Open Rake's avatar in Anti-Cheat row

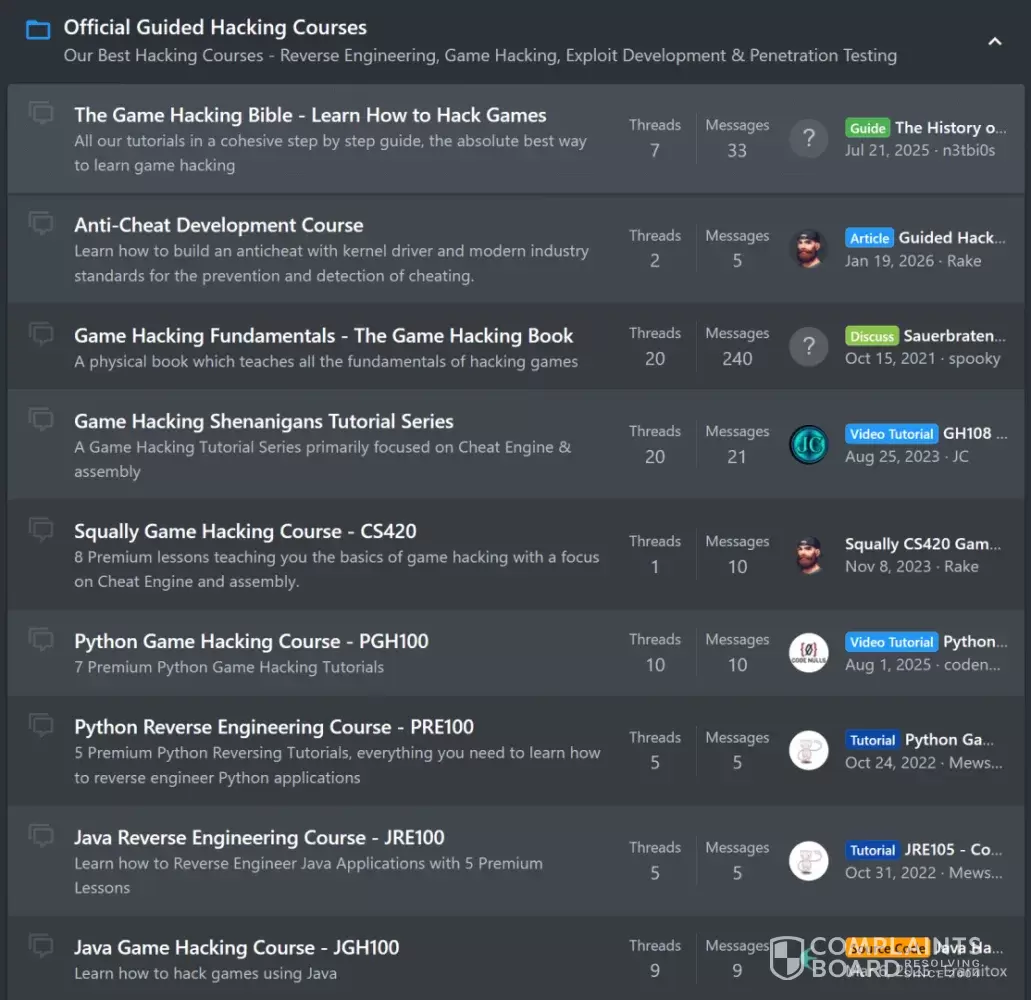(808, 249)
